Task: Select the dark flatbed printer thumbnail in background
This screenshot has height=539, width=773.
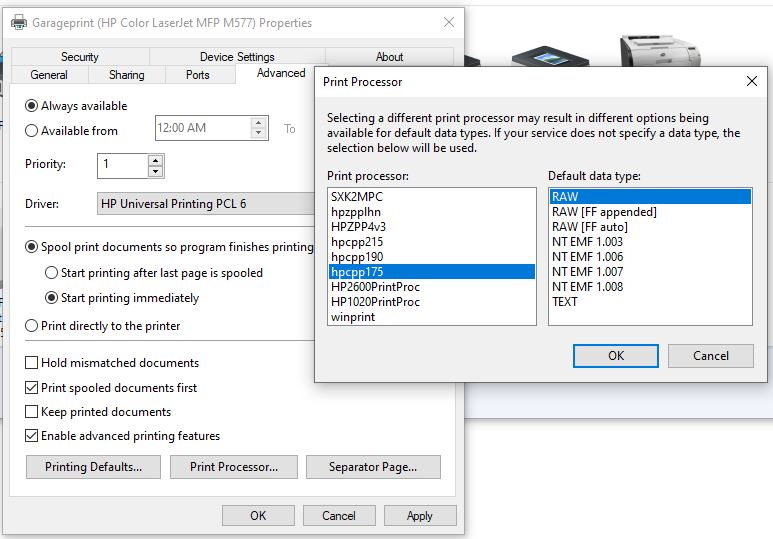Action: coord(550,56)
